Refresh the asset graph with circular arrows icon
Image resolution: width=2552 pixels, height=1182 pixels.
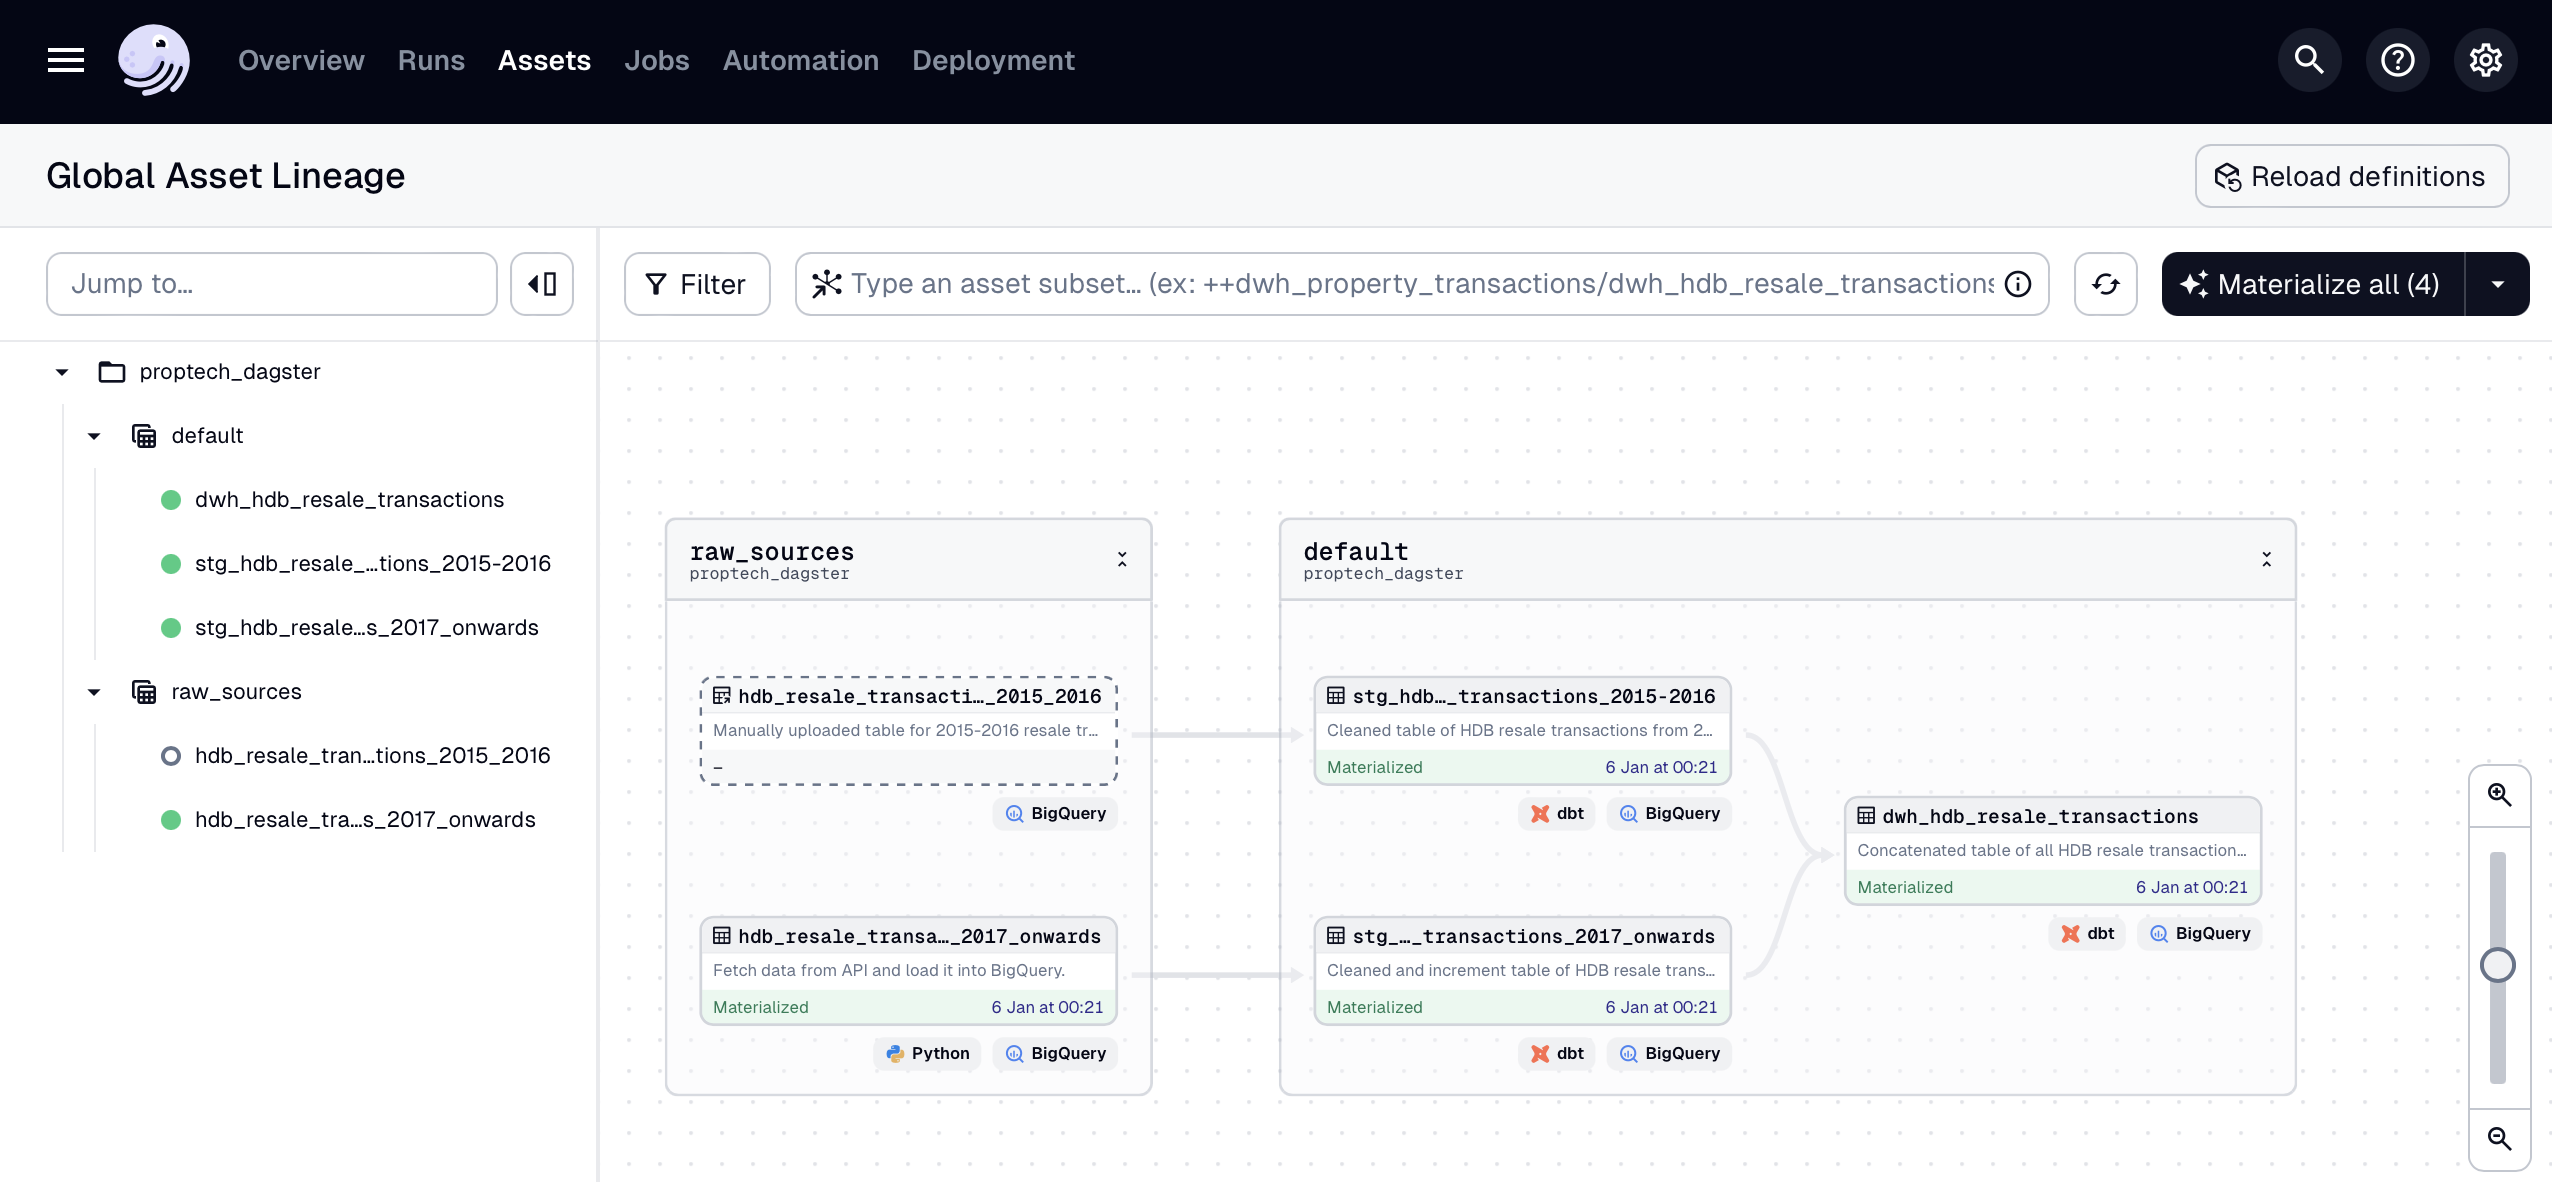click(2105, 284)
